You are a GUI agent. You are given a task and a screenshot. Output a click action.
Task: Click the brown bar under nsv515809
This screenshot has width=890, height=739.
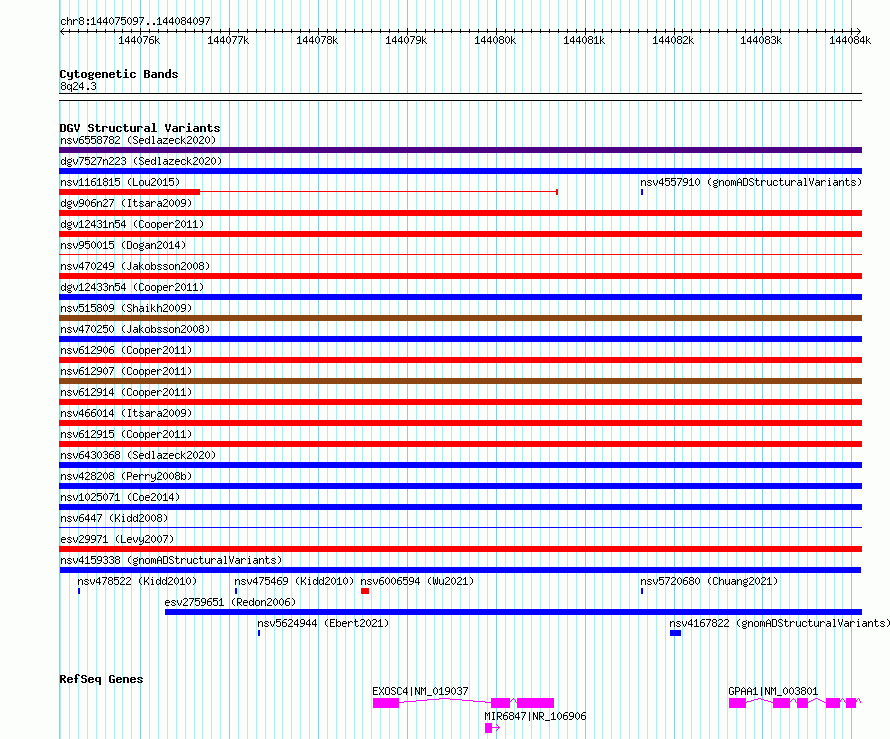click(460, 318)
